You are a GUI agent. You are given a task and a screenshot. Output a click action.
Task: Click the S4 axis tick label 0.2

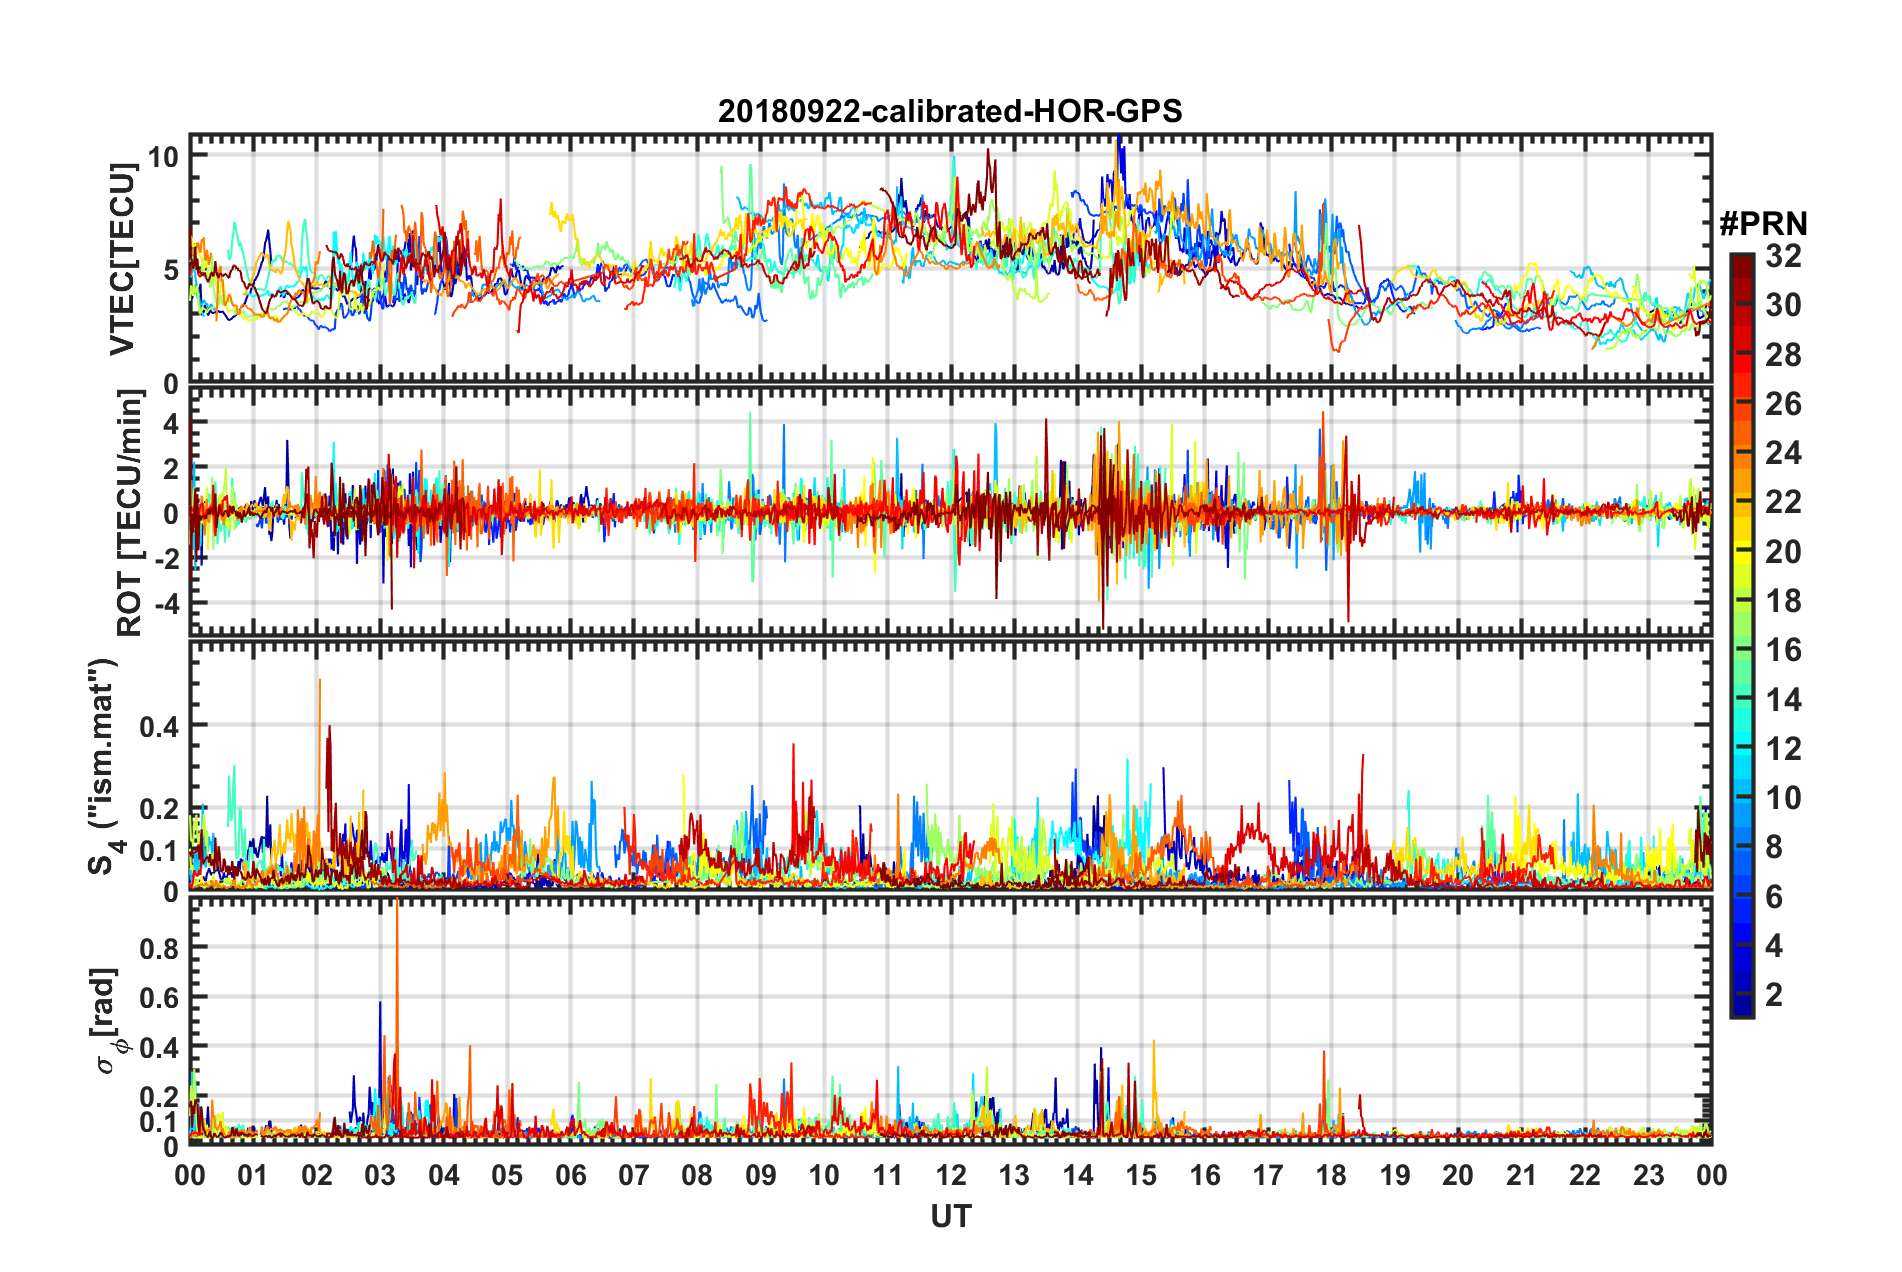coord(159,808)
